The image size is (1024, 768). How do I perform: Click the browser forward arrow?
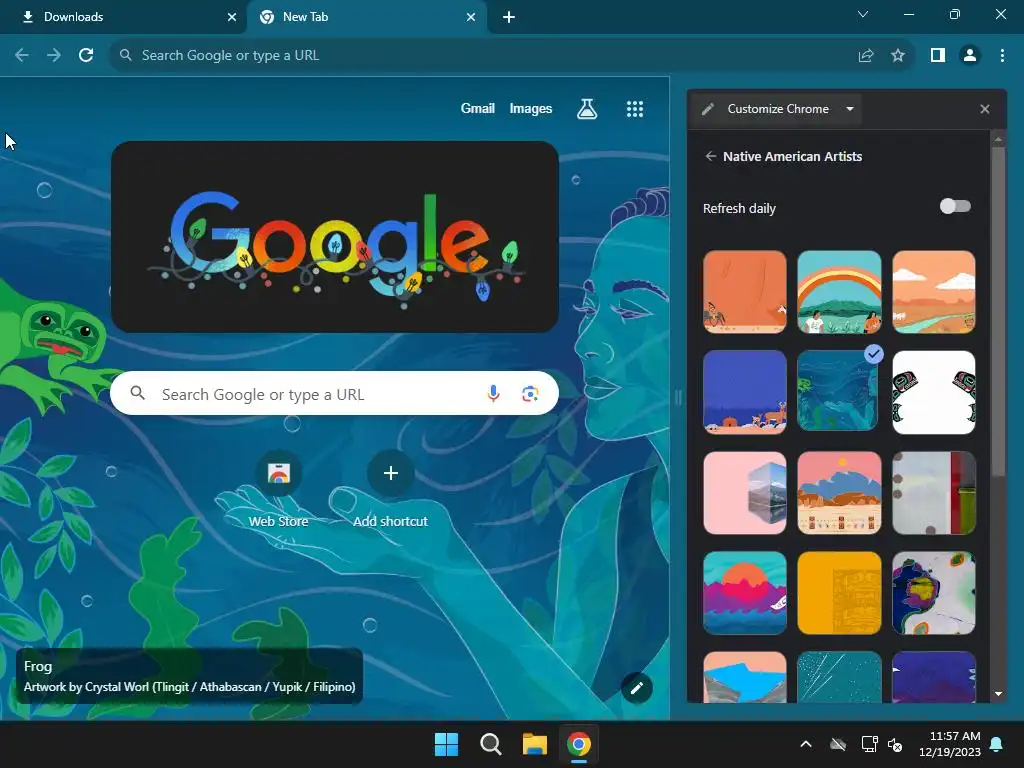pos(54,56)
